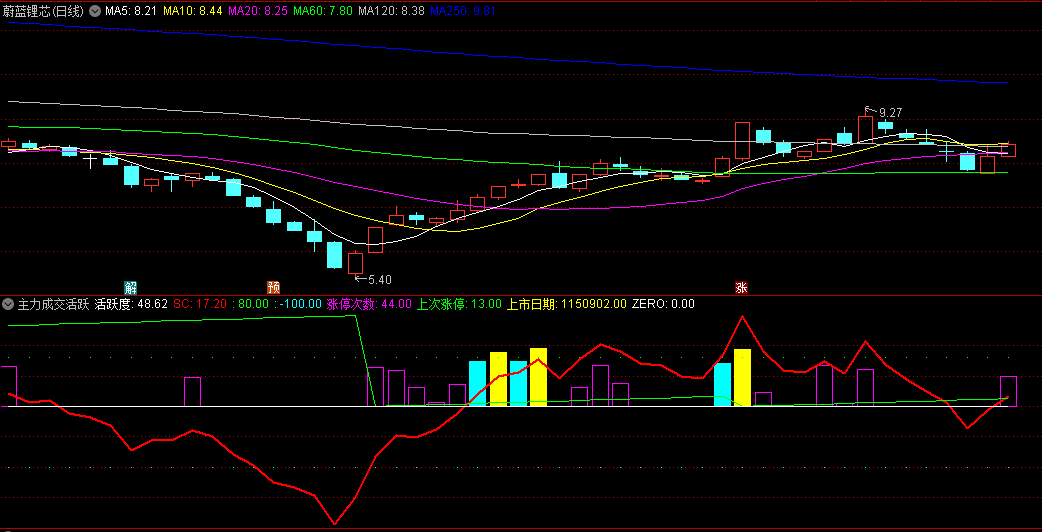Select the 主力成交活跃 indicator title
1042x532 pixels.
pyautogui.click(x=53, y=304)
